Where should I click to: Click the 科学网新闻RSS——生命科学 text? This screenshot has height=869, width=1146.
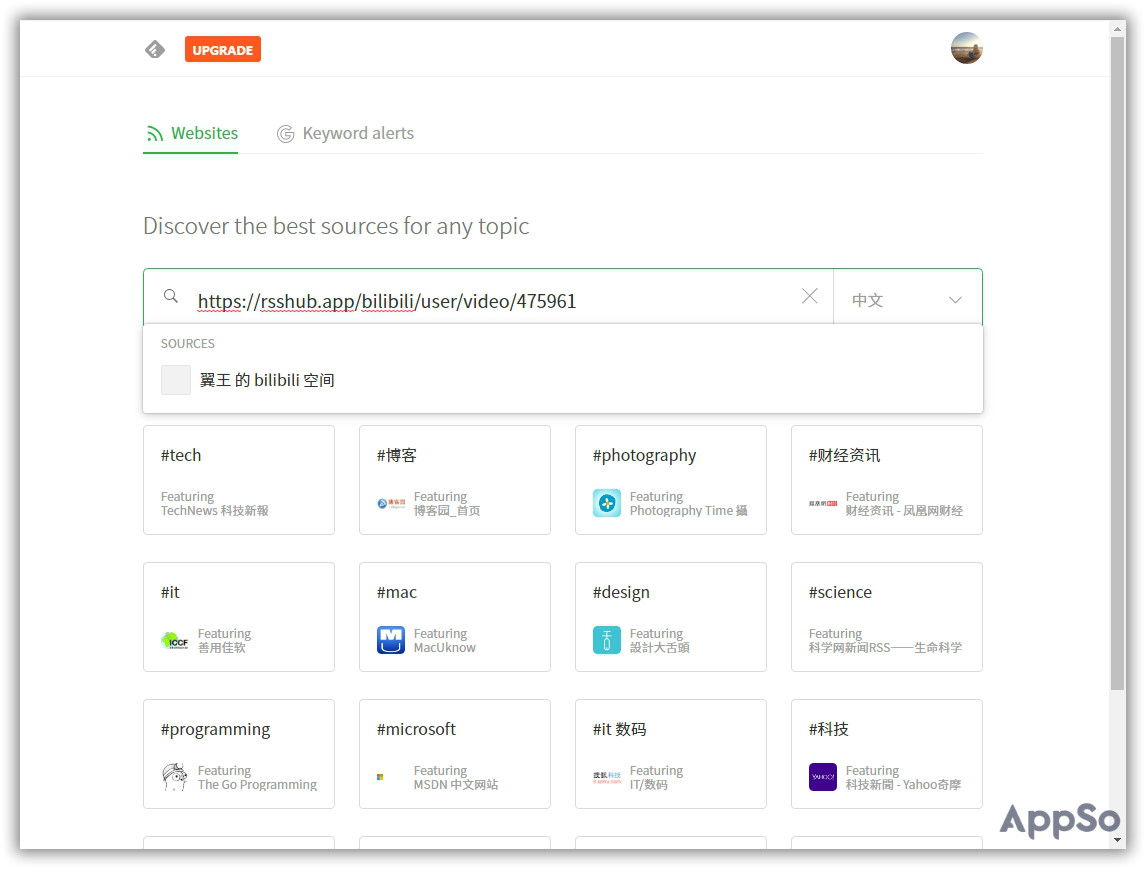click(885, 648)
